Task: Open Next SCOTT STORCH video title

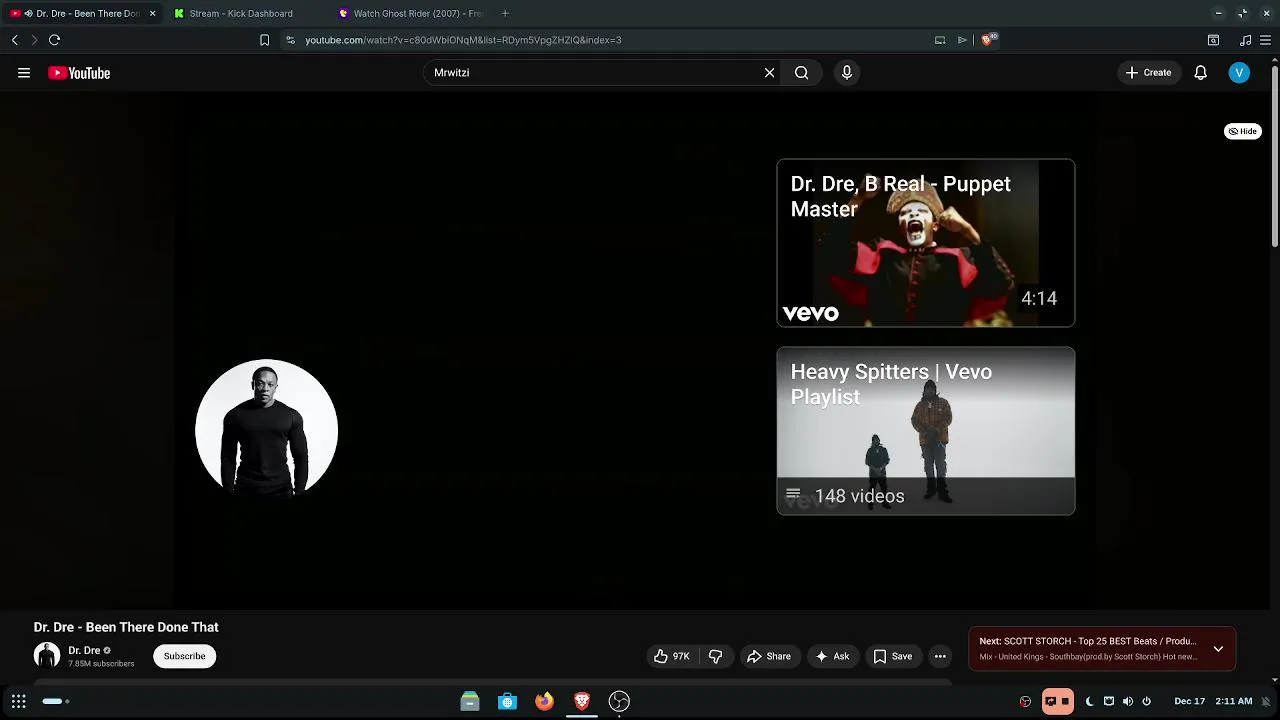Action: (1088, 641)
